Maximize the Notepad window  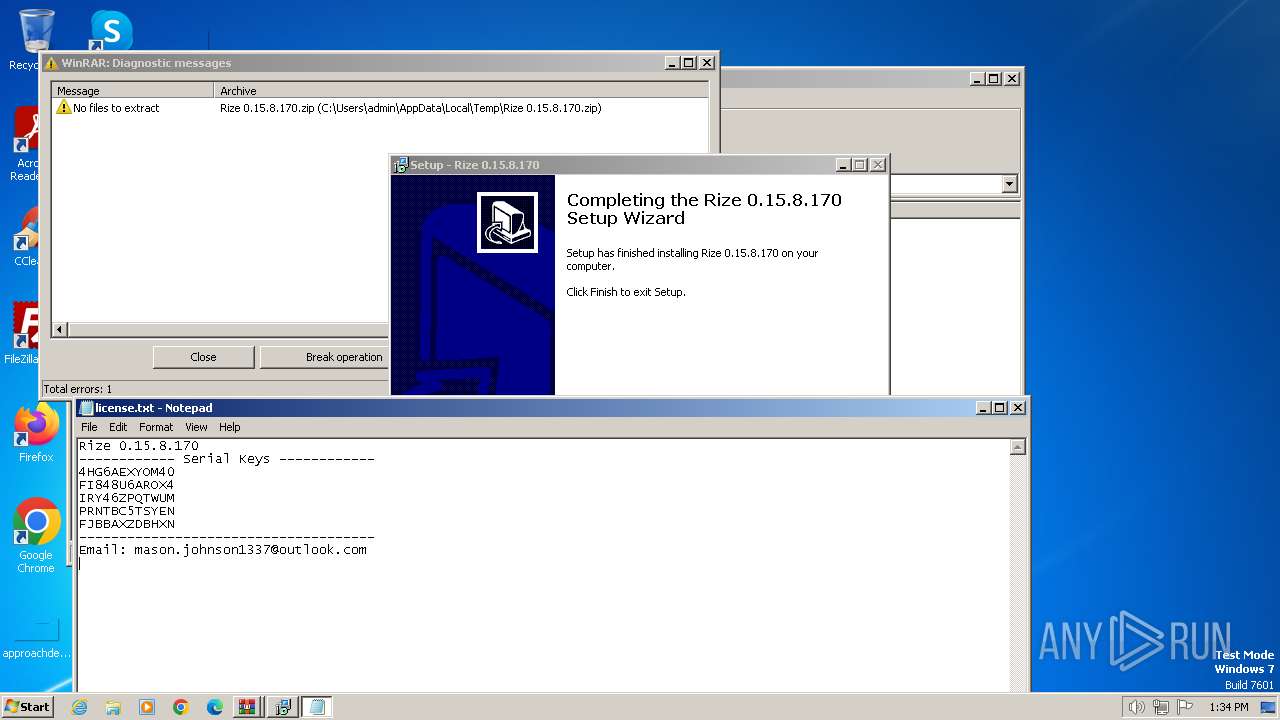click(1000, 408)
